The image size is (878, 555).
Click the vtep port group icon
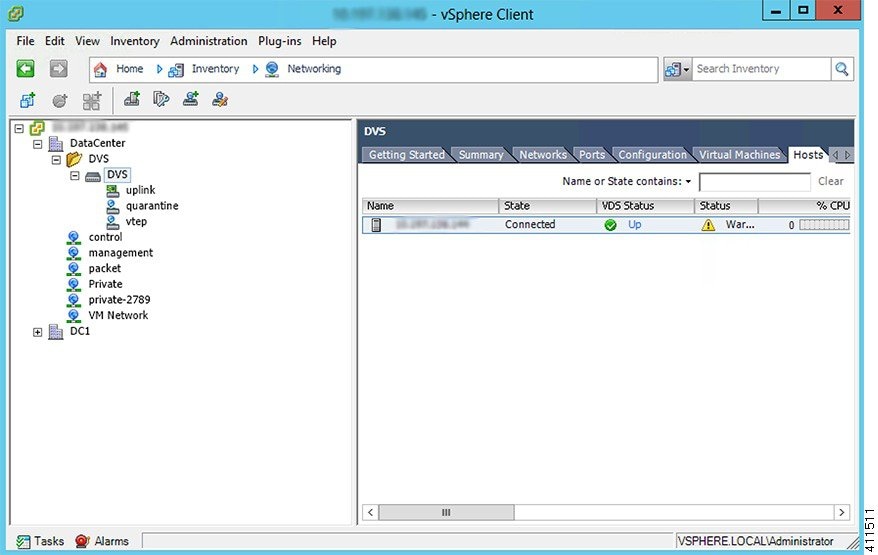[x=113, y=222]
